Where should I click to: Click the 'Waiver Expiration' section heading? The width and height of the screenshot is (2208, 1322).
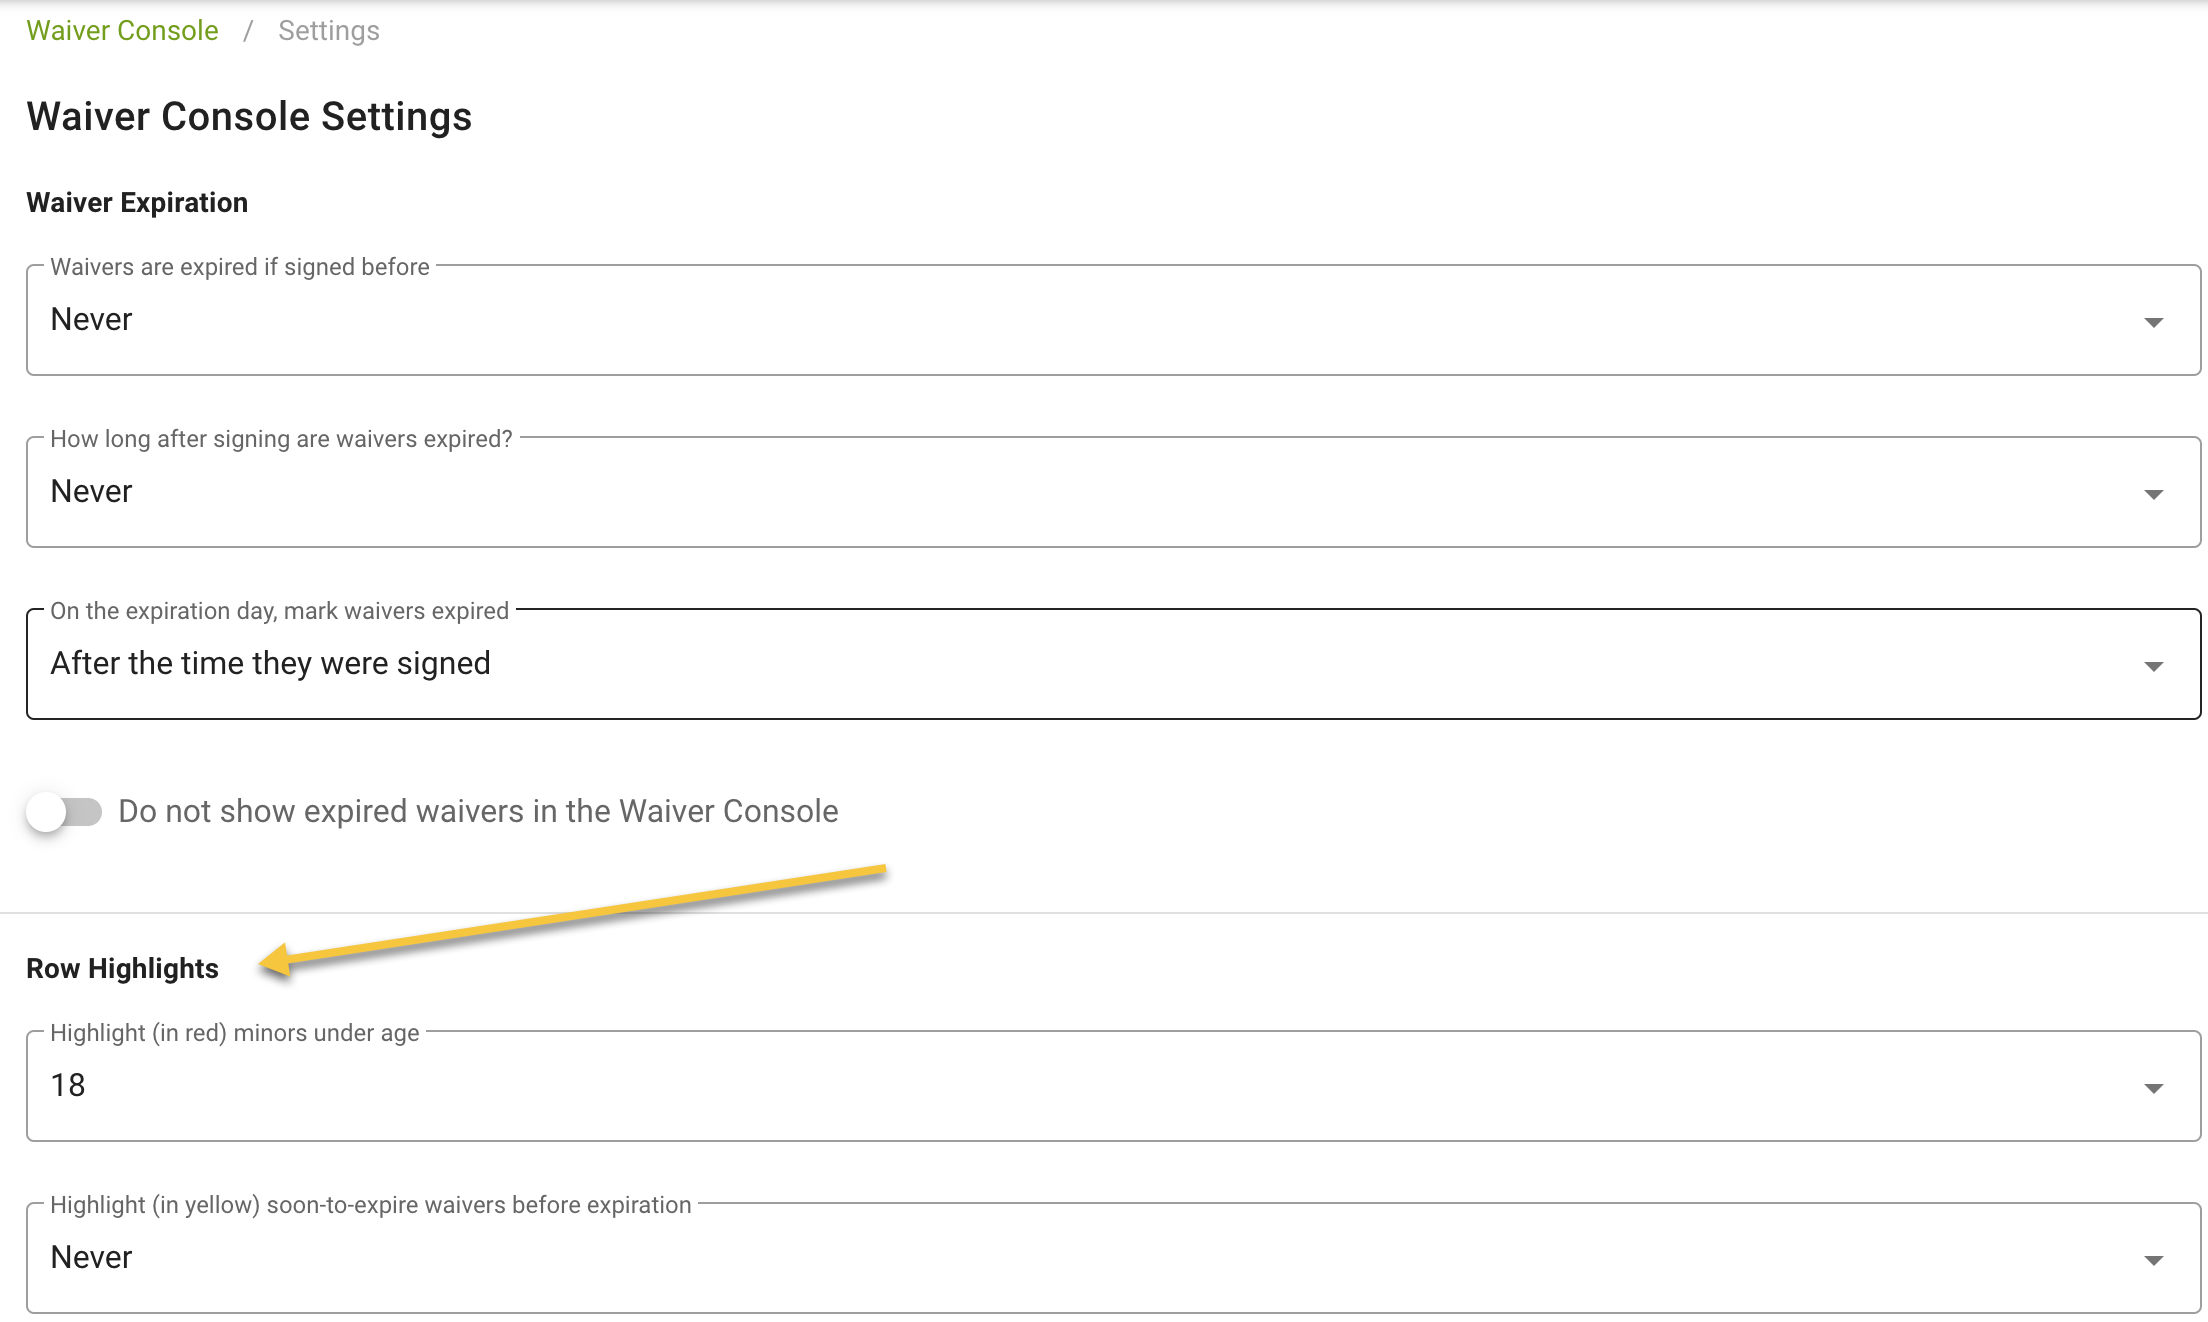tap(136, 202)
